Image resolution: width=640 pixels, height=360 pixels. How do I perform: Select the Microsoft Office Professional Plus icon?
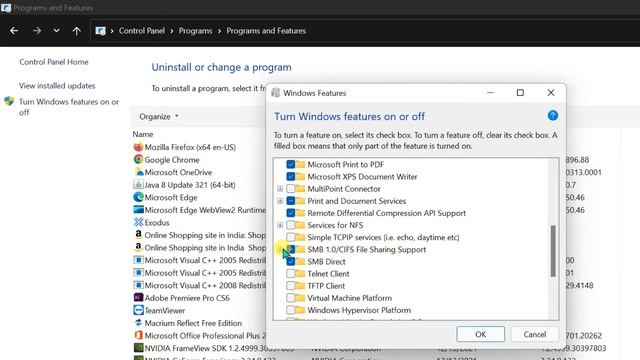pos(138,336)
